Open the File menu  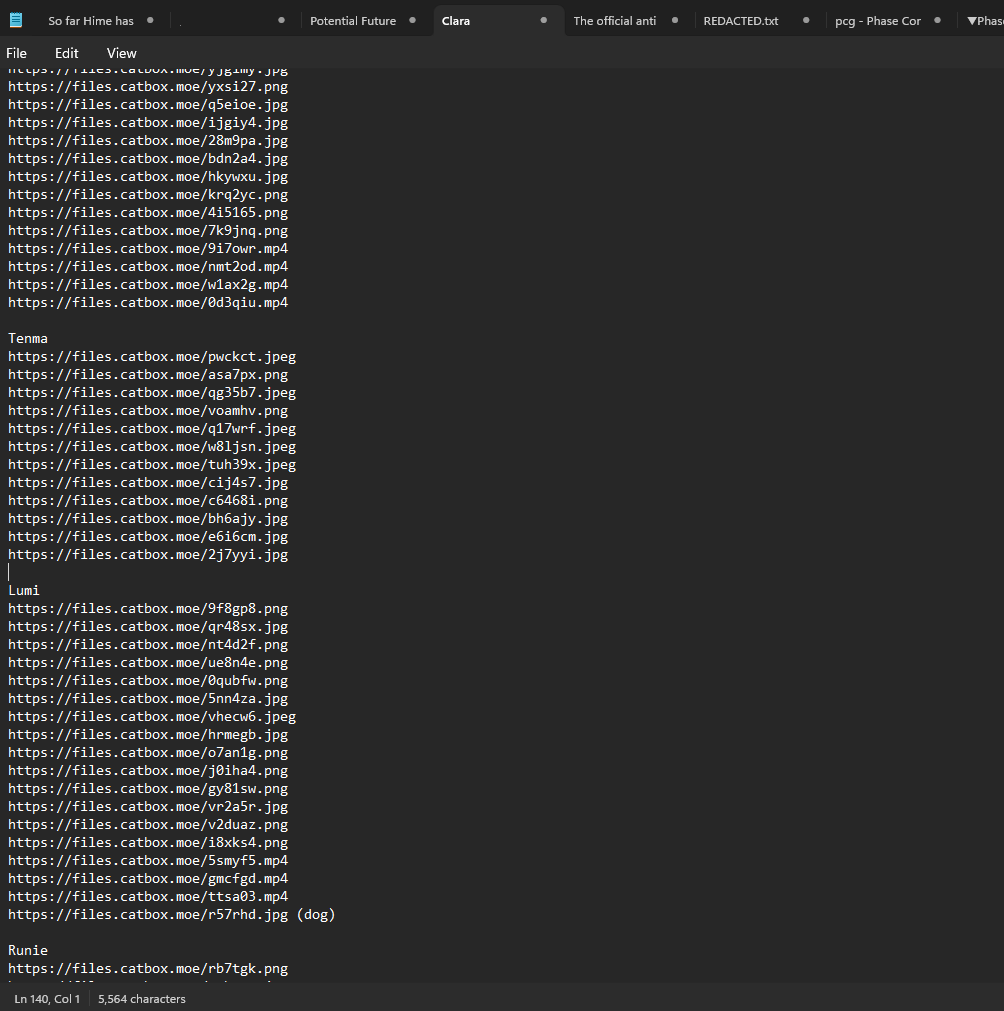coord(17,53)
